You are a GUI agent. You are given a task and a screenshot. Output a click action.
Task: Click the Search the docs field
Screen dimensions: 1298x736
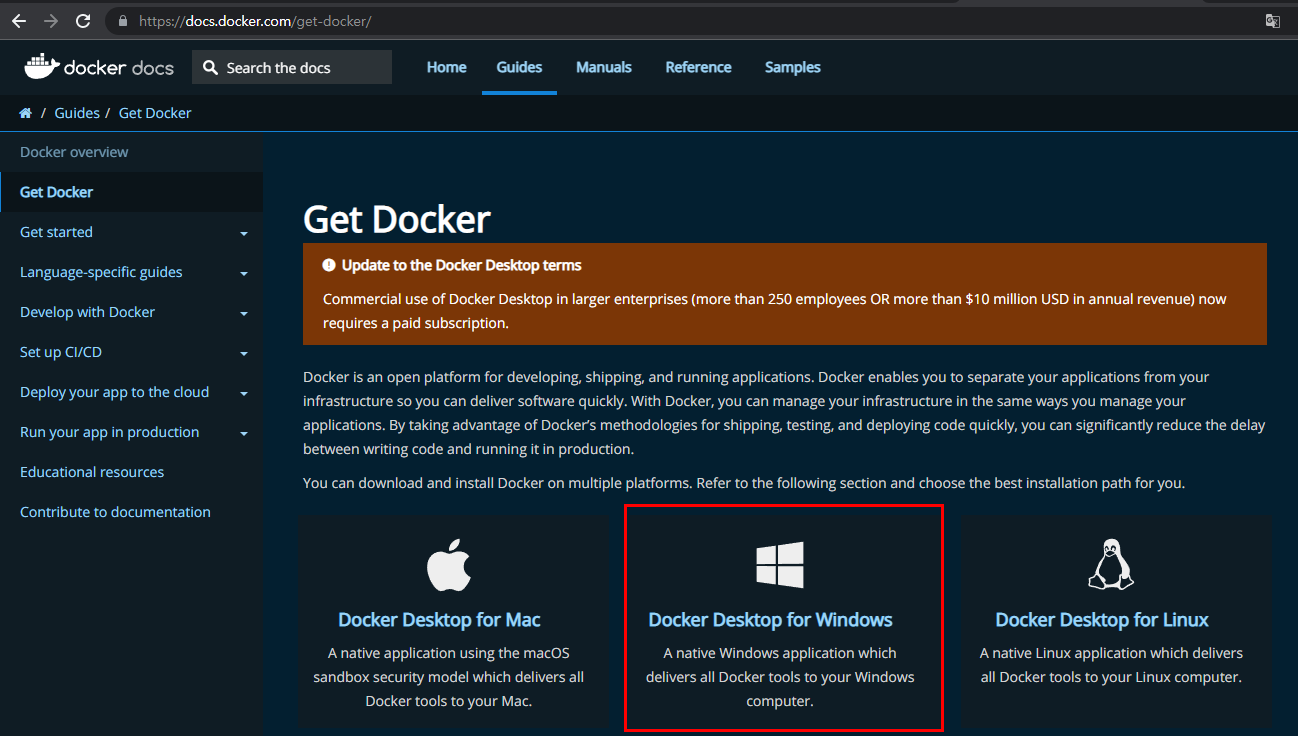point(292,67)
